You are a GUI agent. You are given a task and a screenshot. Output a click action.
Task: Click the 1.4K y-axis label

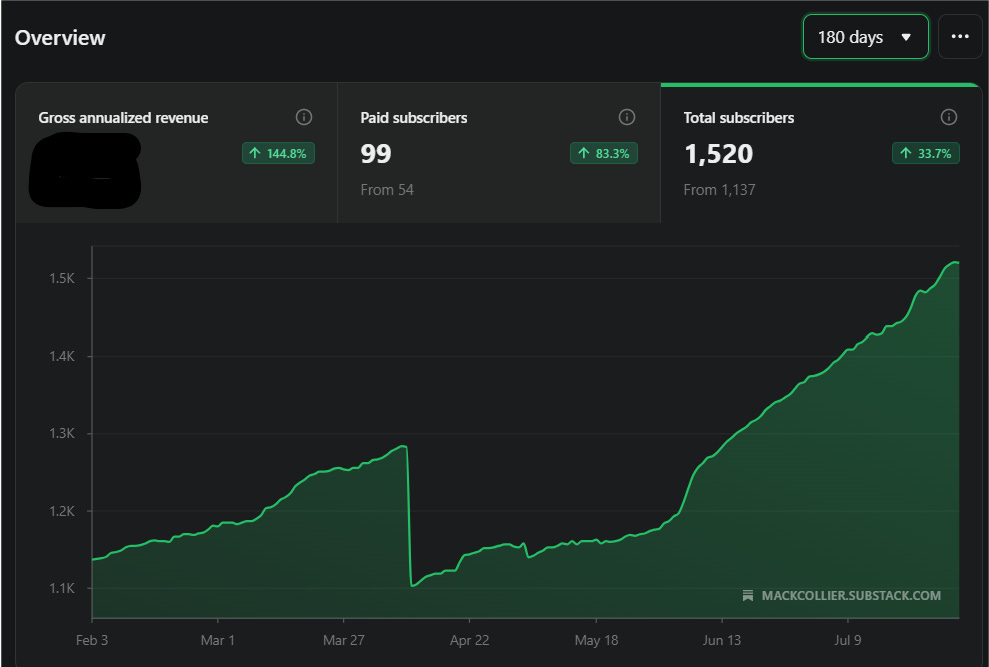click(x=62, y=357)
